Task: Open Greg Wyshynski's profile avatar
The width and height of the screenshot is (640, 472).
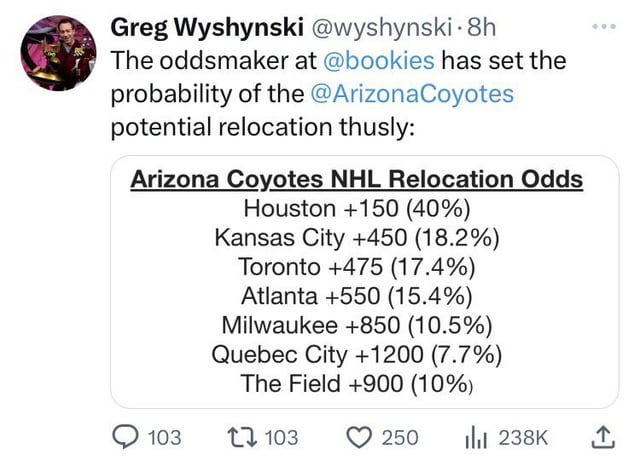Action: click(x=59, y=53)
